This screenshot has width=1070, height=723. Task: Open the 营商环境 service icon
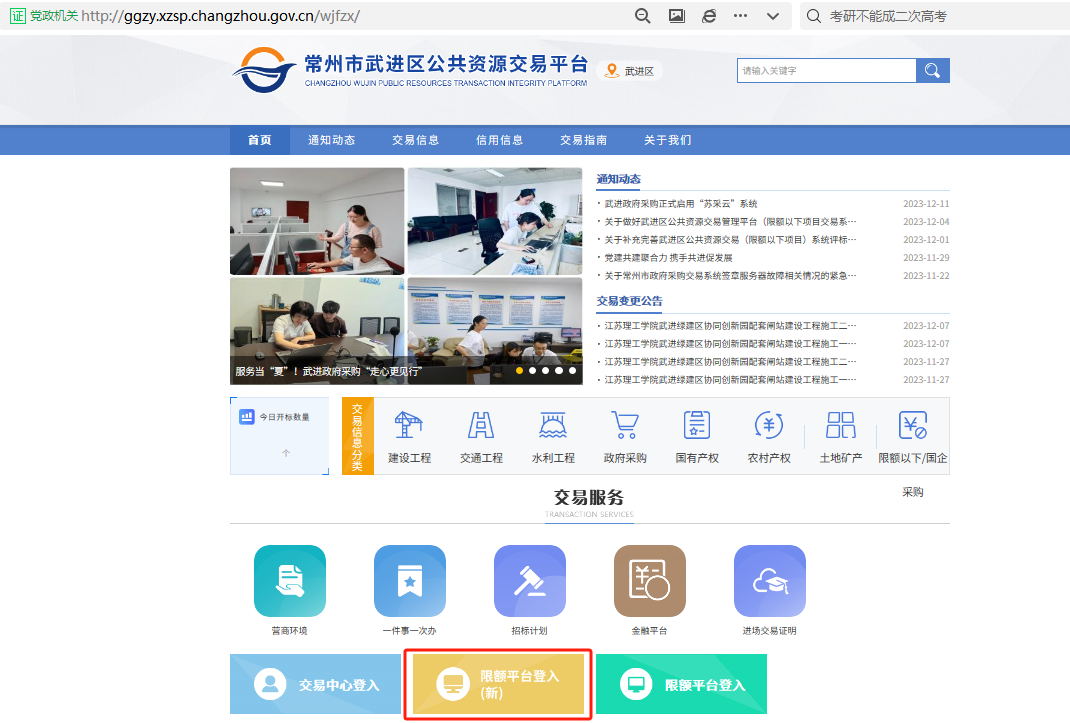click(290, 581)
